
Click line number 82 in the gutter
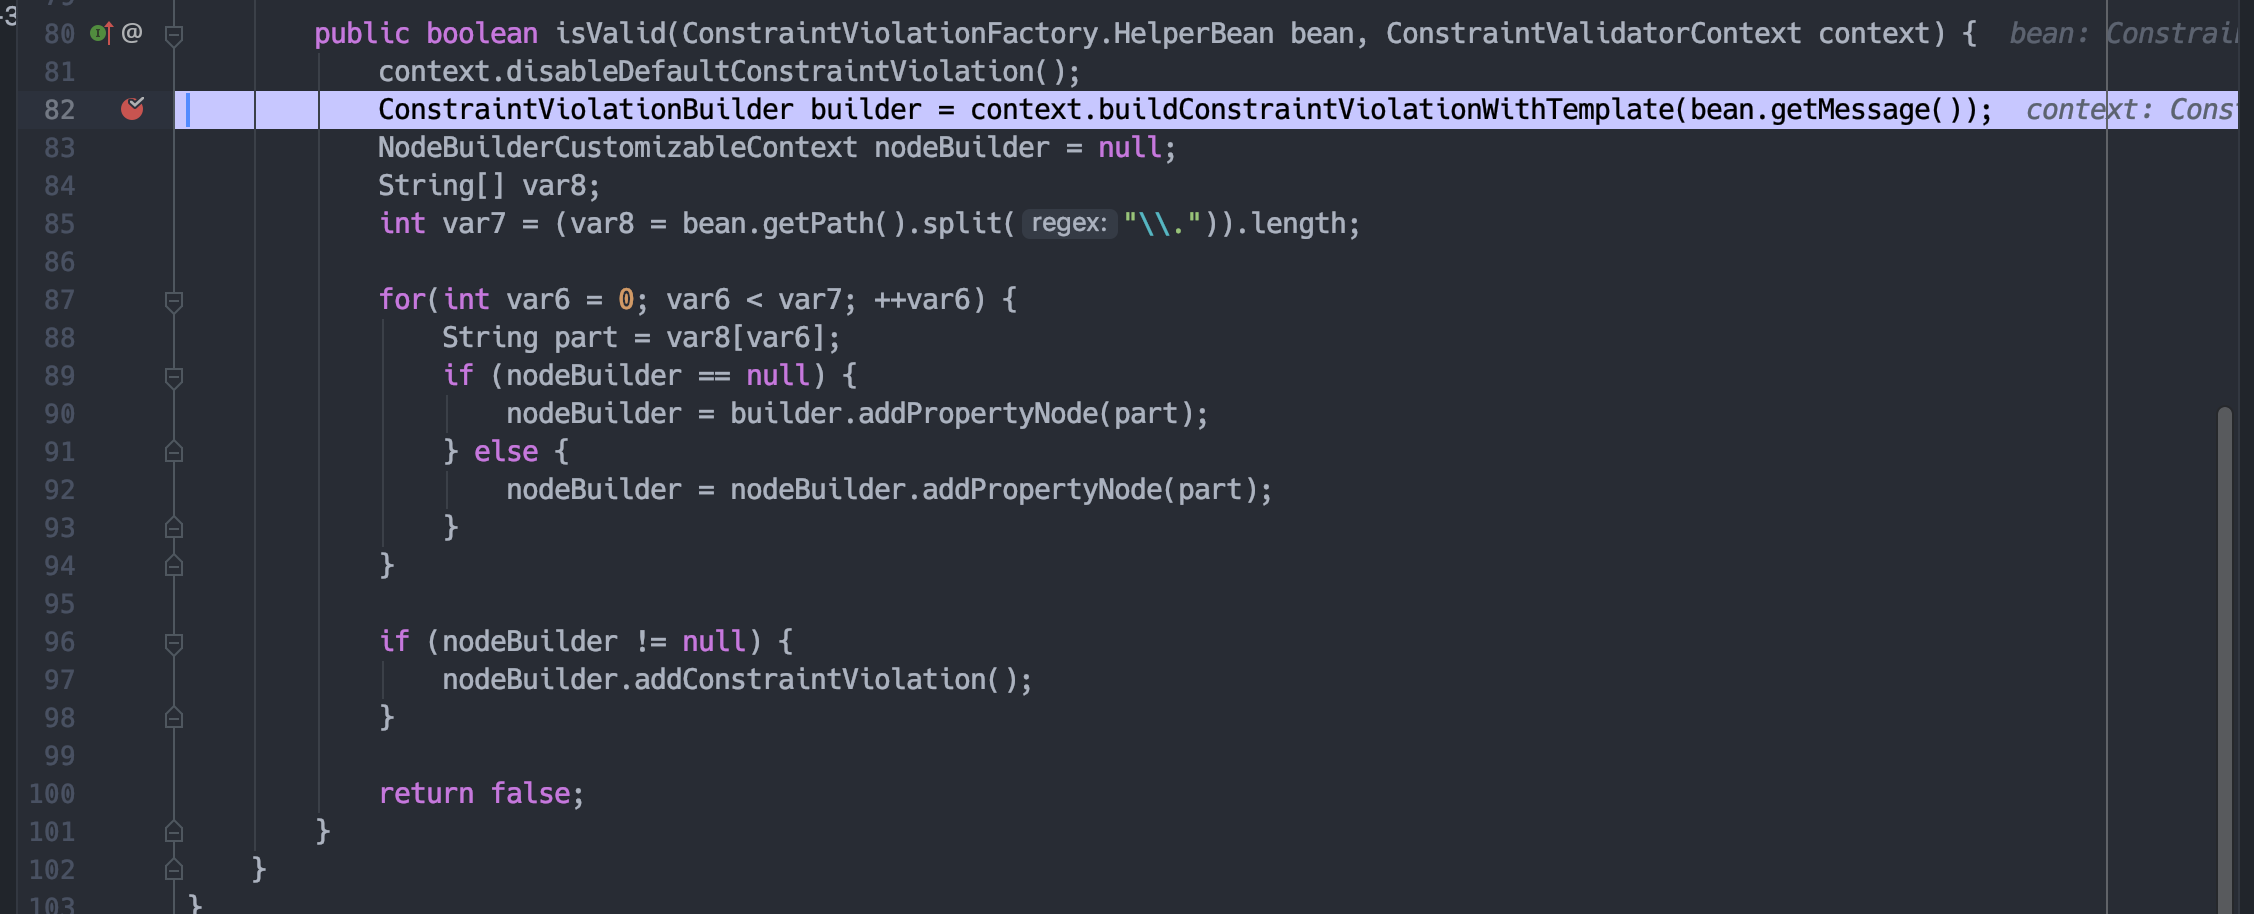[60, 109]
